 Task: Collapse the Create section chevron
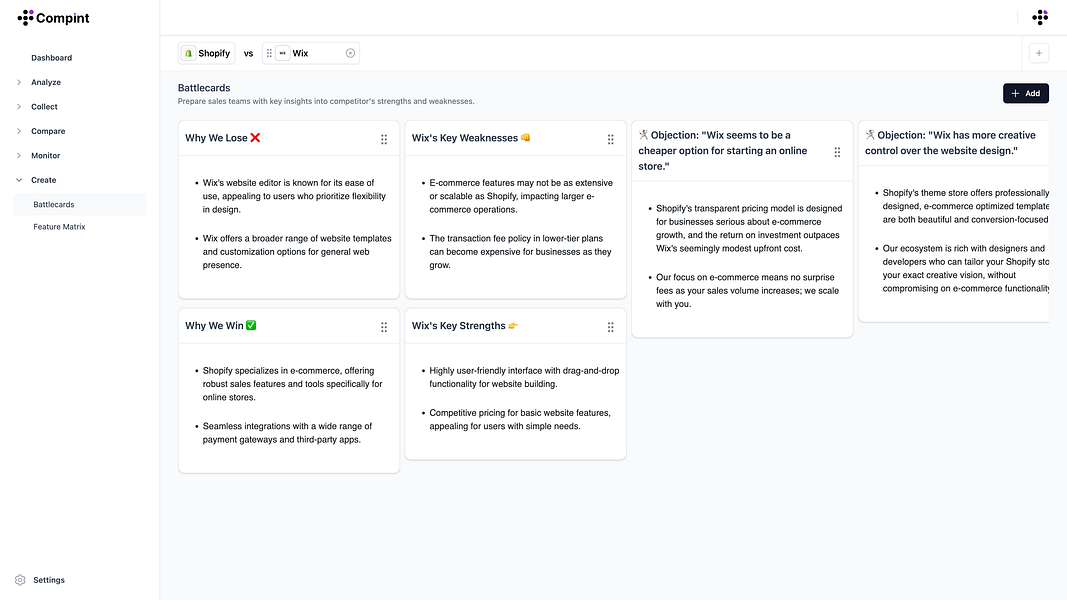click(19, 180)
